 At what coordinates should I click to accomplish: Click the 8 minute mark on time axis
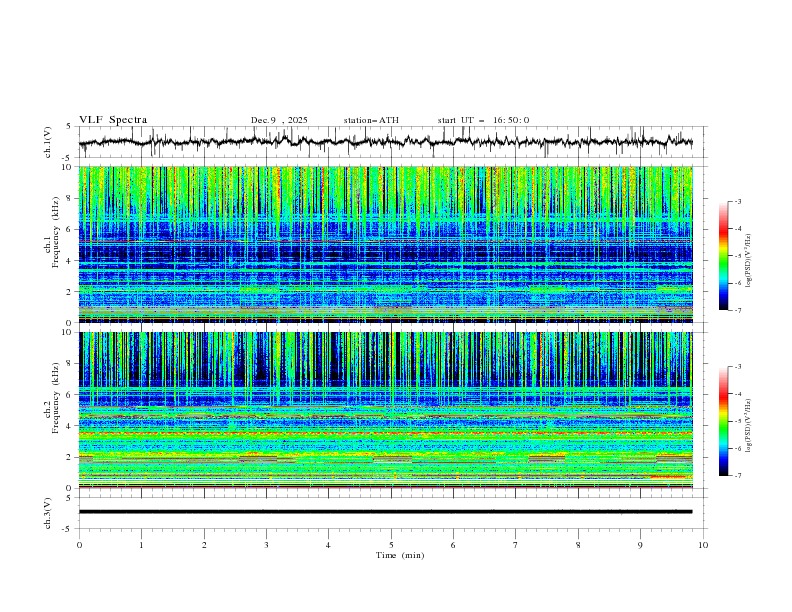[578, 545]
